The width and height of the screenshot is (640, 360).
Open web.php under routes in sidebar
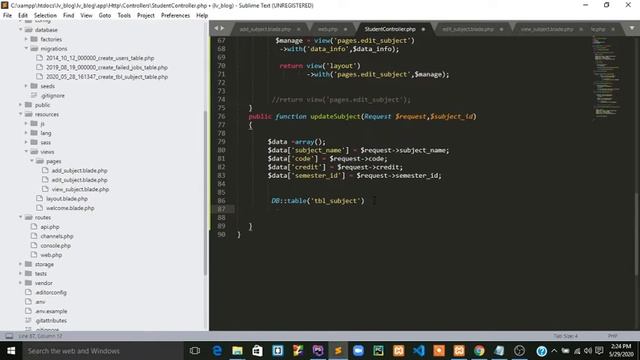51,255
